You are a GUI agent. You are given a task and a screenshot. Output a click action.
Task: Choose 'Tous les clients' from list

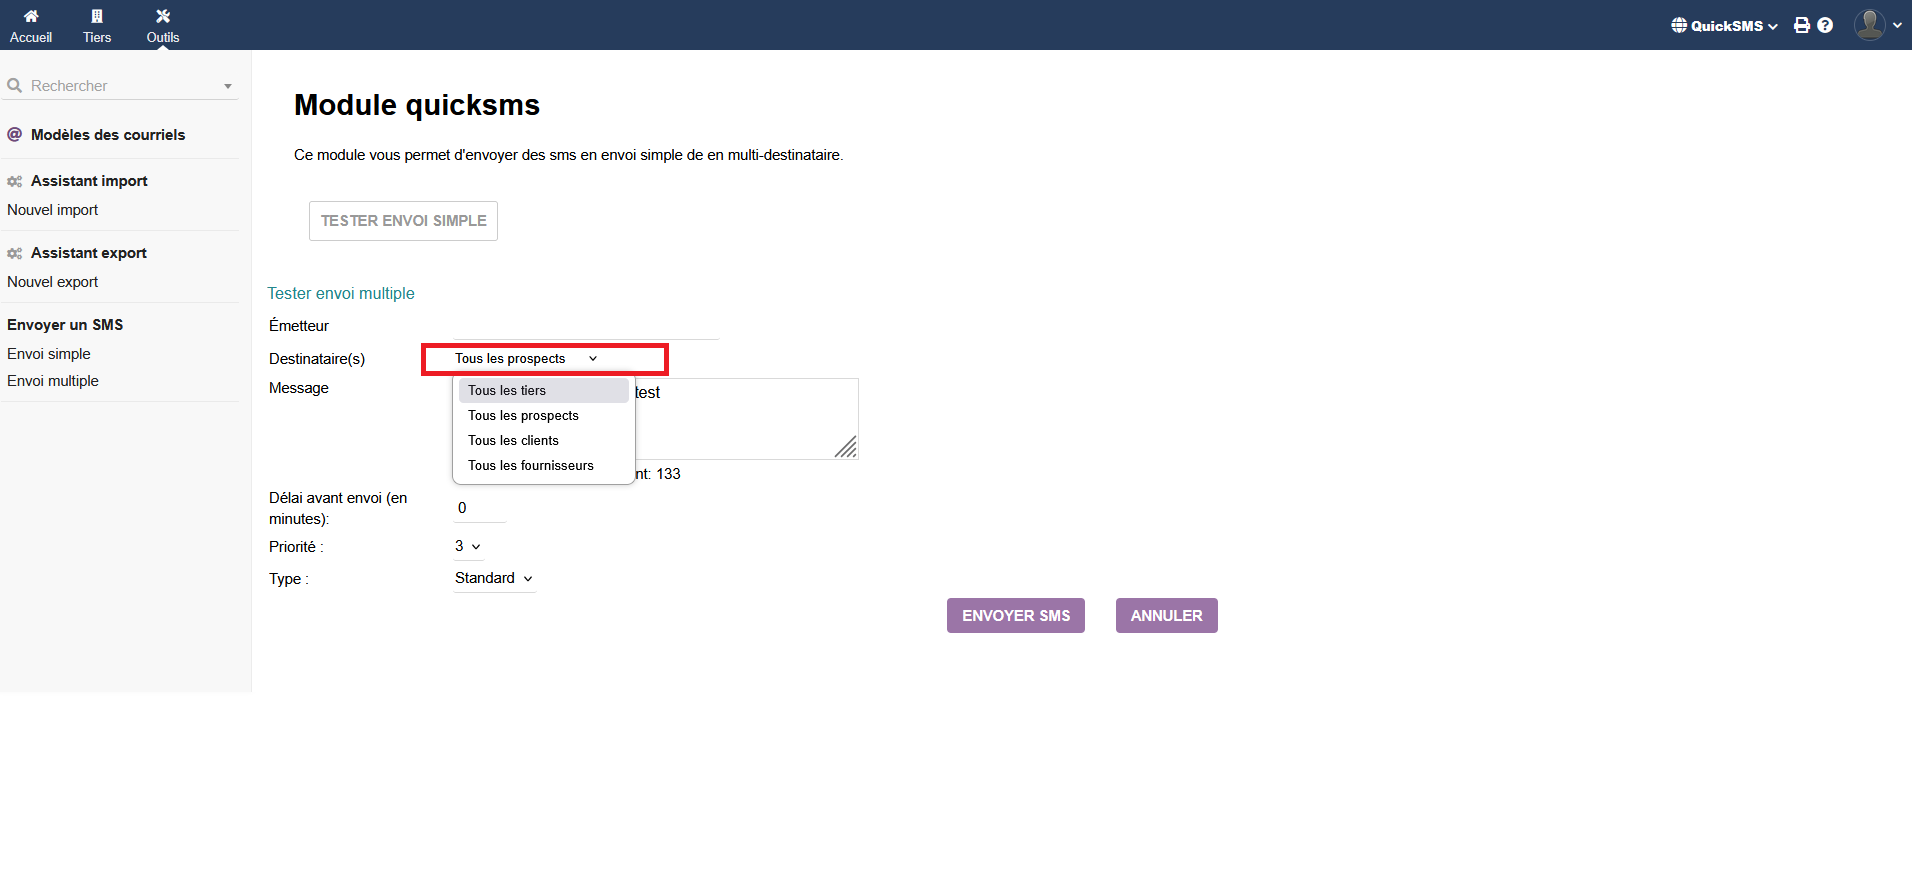(513, 441)
